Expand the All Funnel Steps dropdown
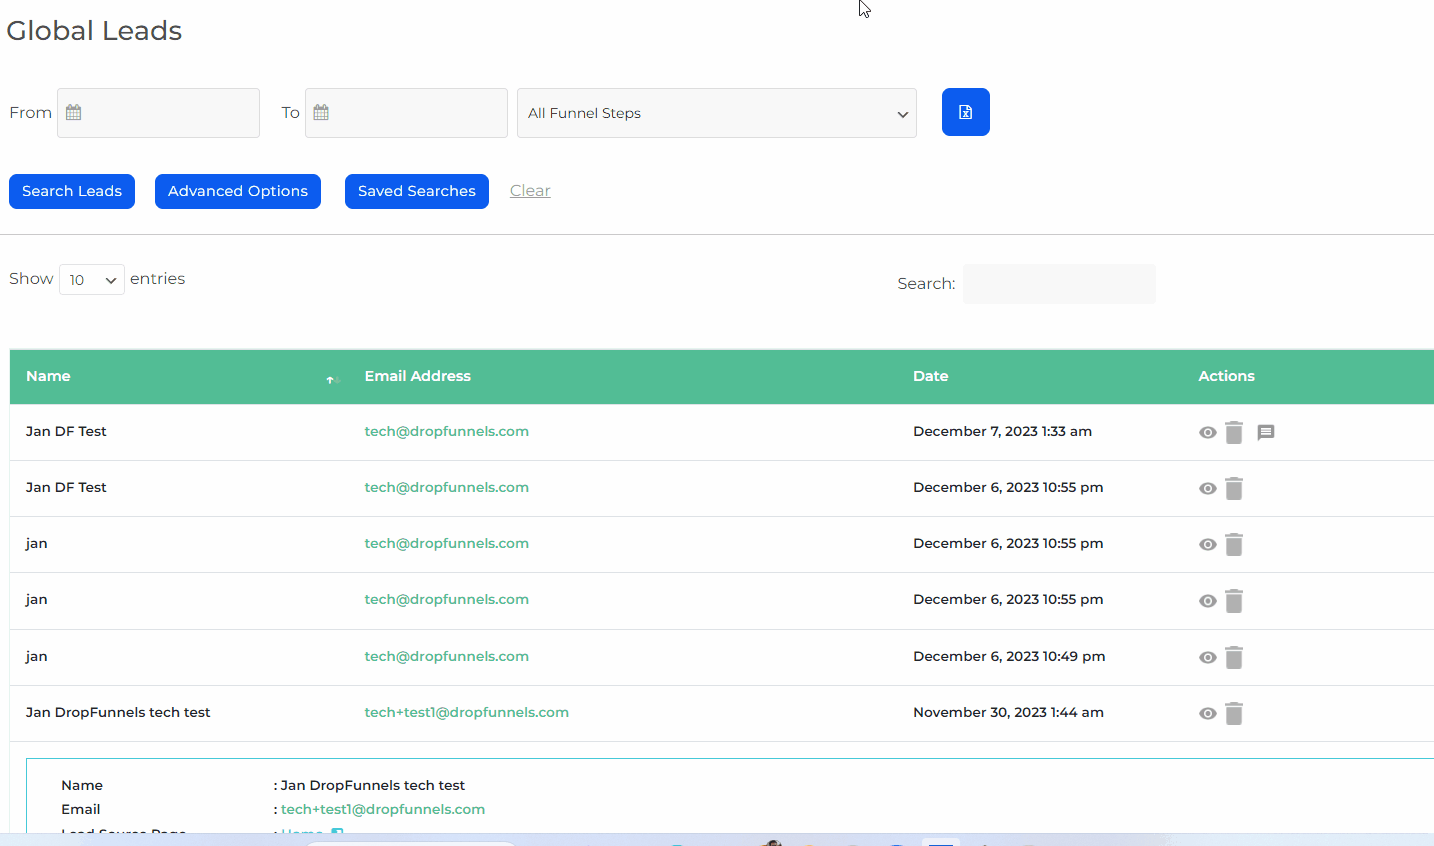The height and width of the screenshot is (846, 1434). point(716,113)
